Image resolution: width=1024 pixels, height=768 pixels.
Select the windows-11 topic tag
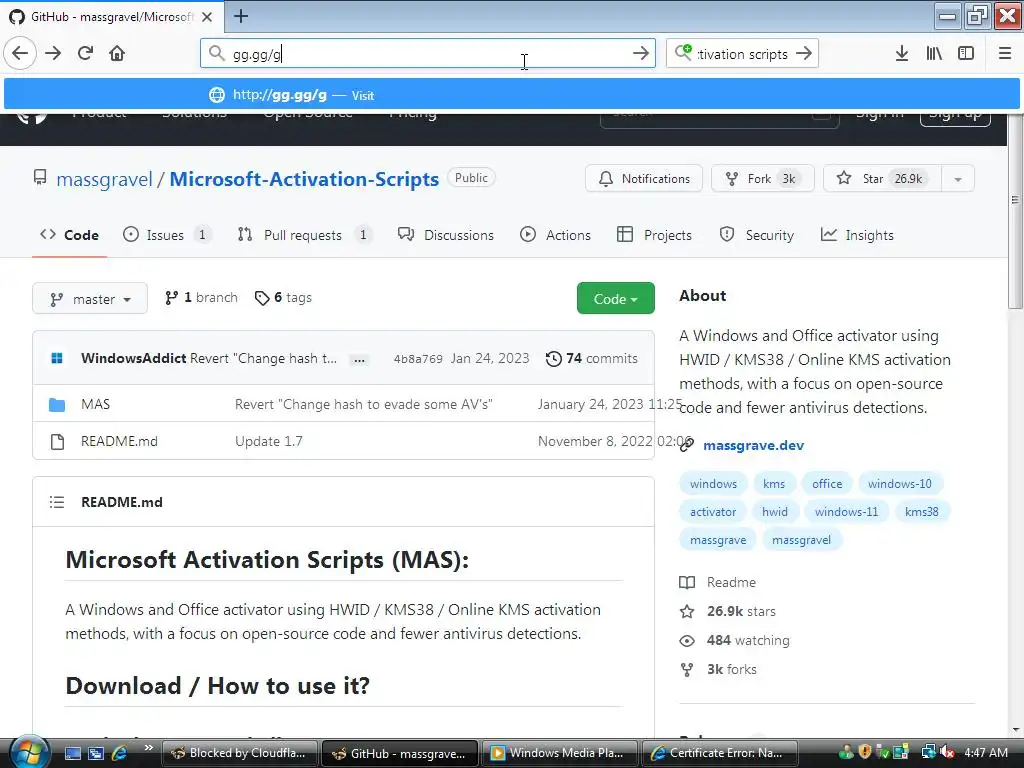coord(846,512)
